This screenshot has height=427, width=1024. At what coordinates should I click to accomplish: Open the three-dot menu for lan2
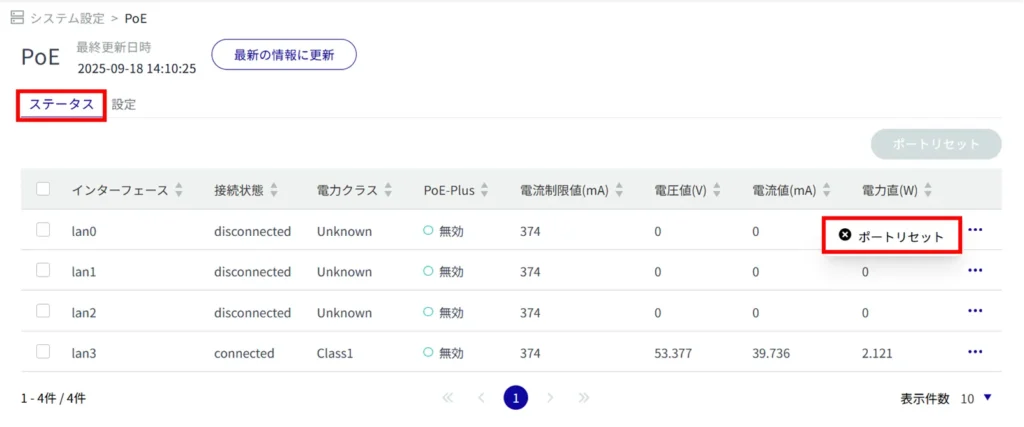975,311
